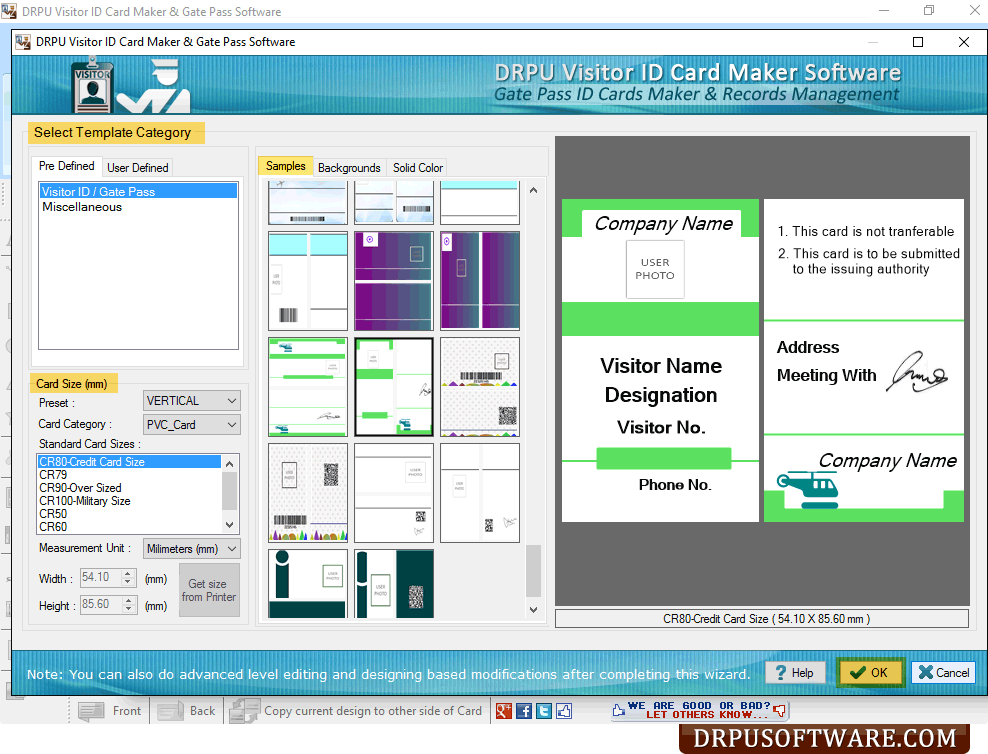Screen dimensions: 988x754
Task: Click the front card preview with Visitor Name
Action: [x=660, y=360]
